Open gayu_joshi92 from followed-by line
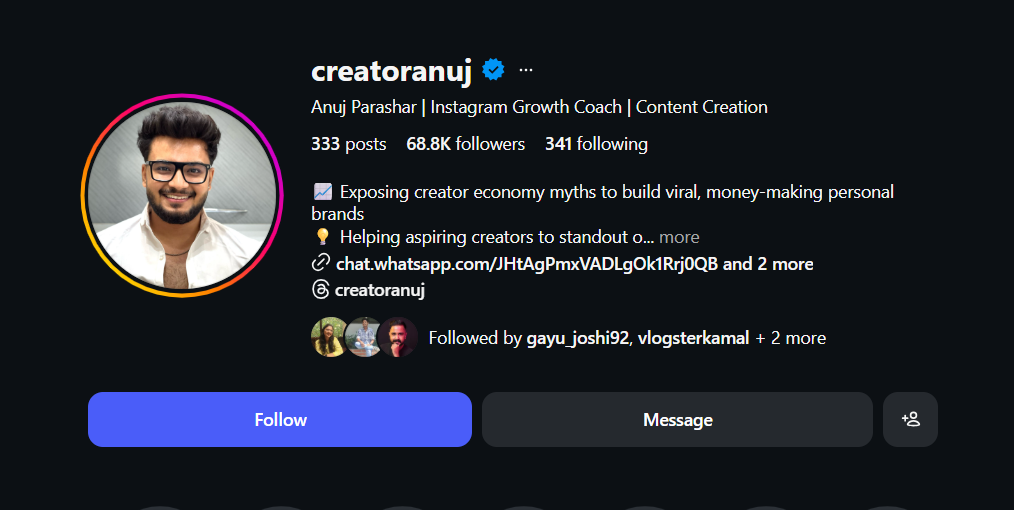The height and width of the screenshot is (510, 1014). [578, 338]
